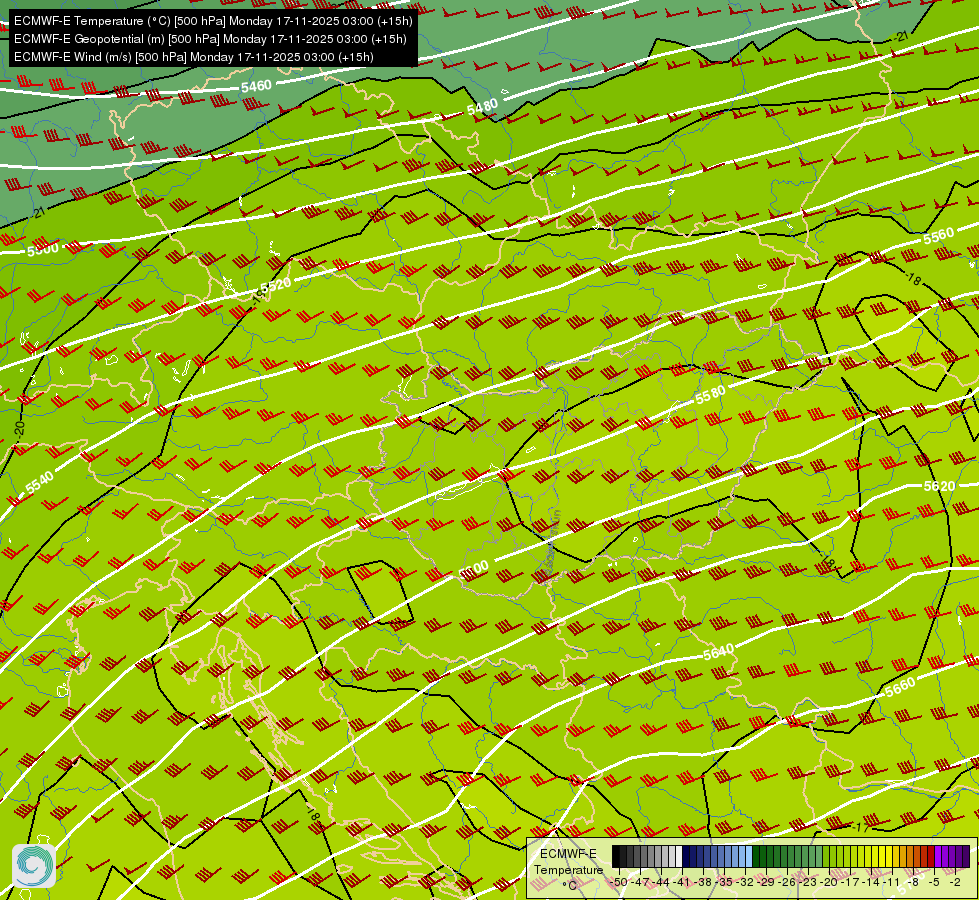
Task: Click the ECMWF-E Geopotential (m) header line
Action: (x=210, y=39)
